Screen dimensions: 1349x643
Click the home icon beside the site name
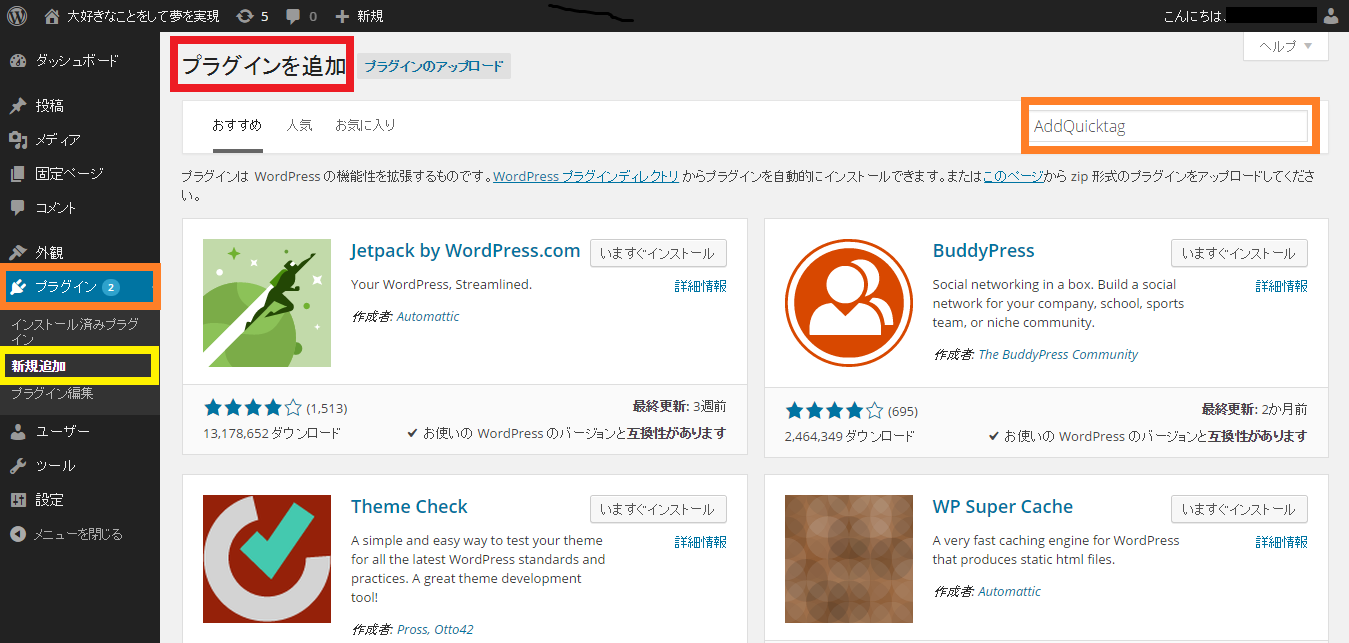[x=52, y=16]
